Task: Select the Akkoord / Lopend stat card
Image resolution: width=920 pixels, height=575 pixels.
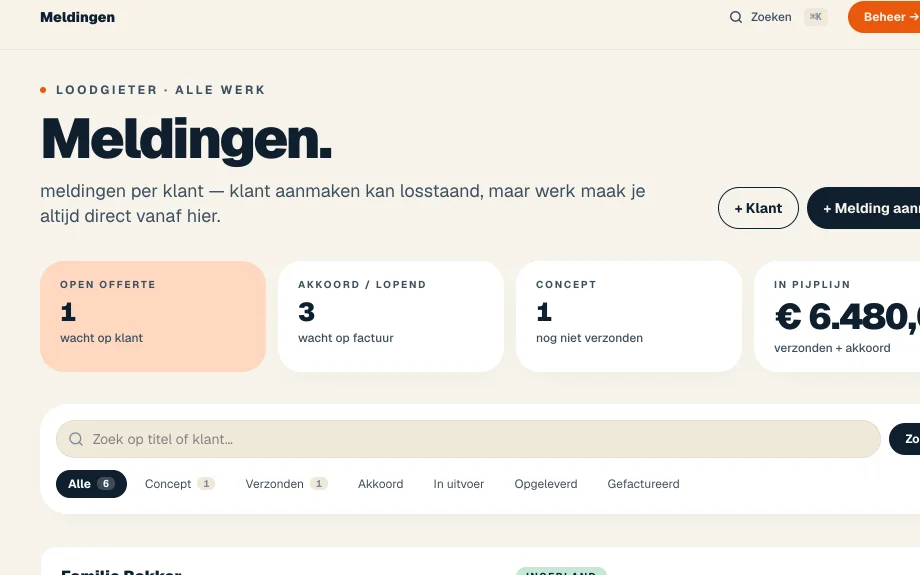Action: point(391,316)
